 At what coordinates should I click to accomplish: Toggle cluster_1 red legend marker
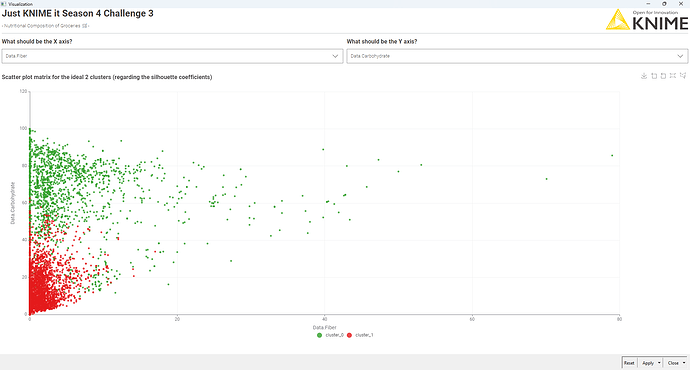tap(349, 335)
